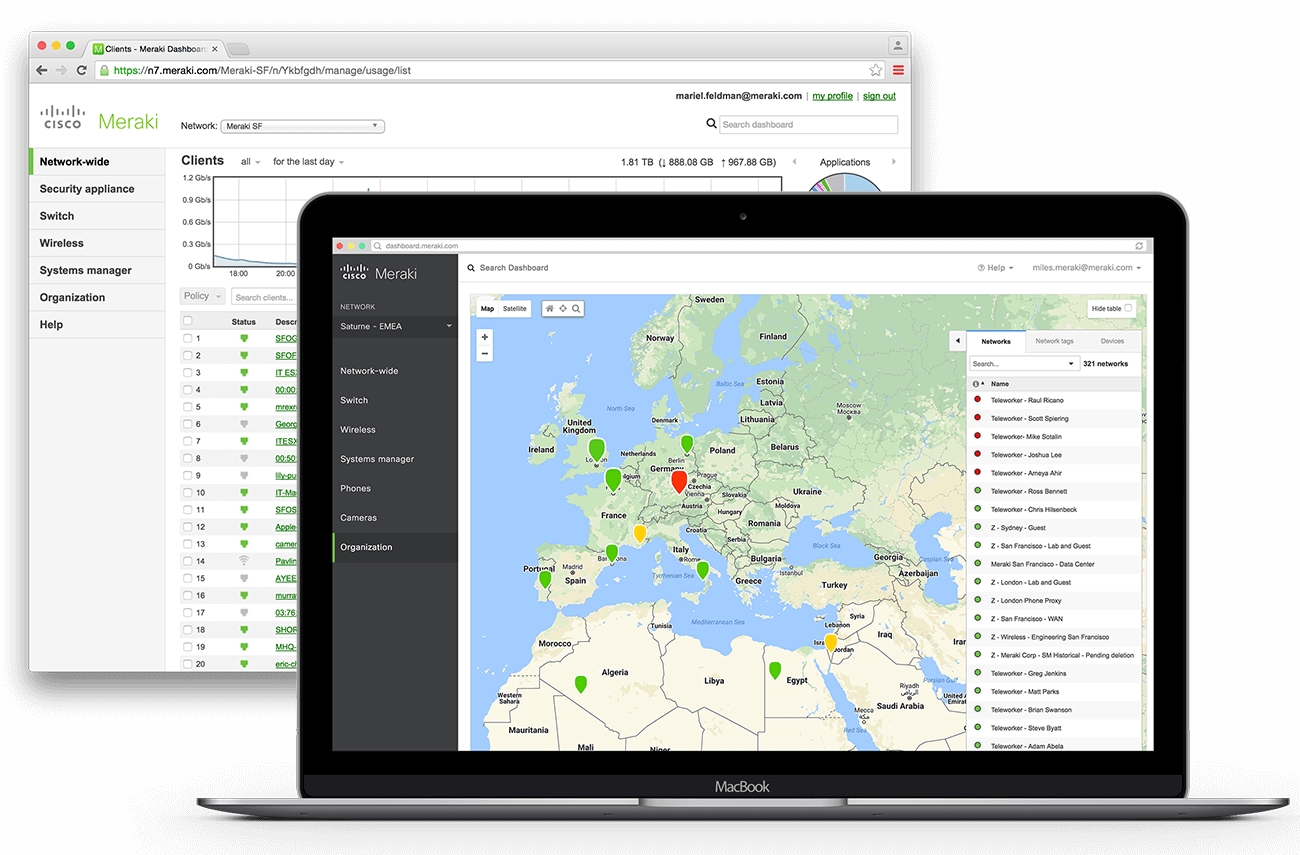Check the box for client row 9
The height and width of the screenshot is (855, 1300).
pyautogui.click(x=187, y=475)
